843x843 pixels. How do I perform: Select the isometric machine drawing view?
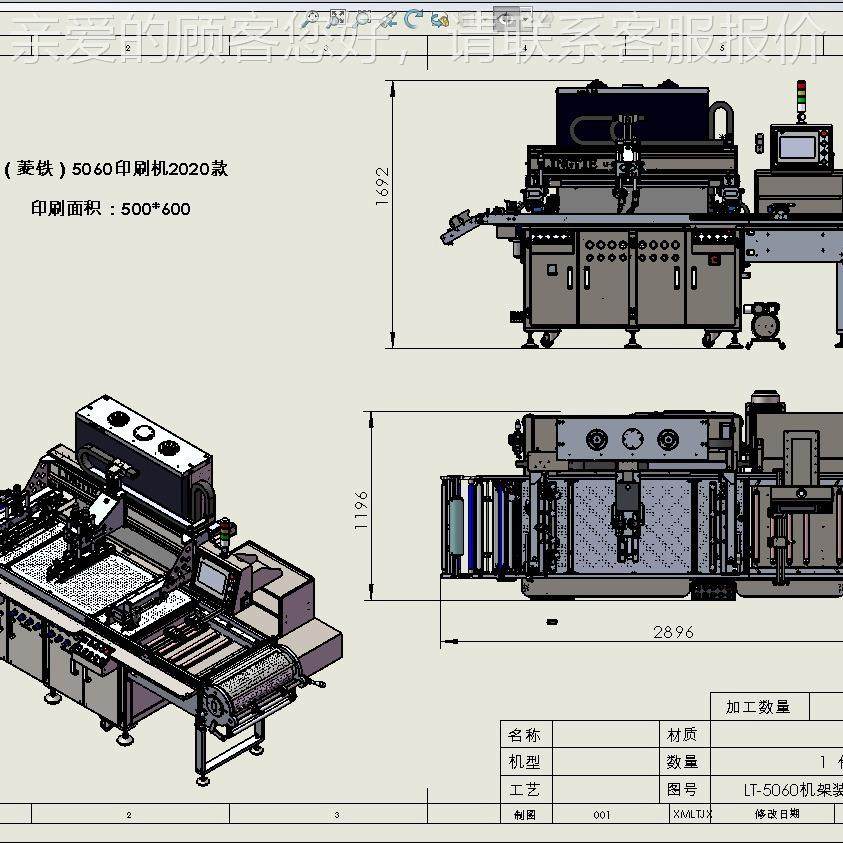tap(171, 589)
